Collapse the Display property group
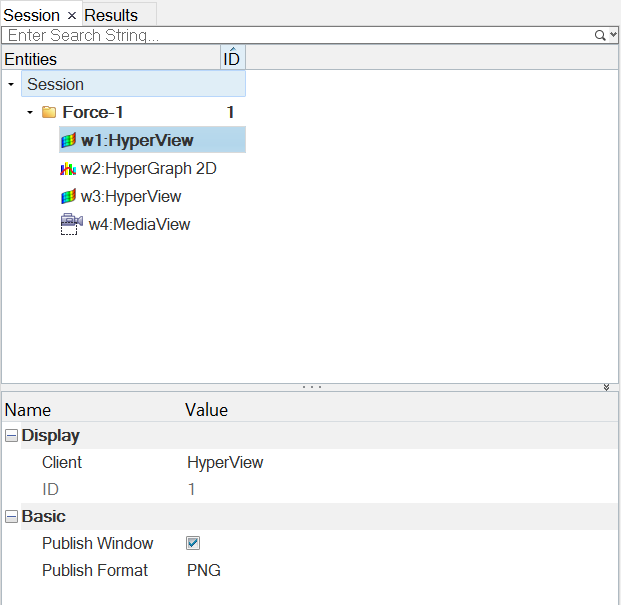The height and width of the screenshot is (605, 621). 11,436
